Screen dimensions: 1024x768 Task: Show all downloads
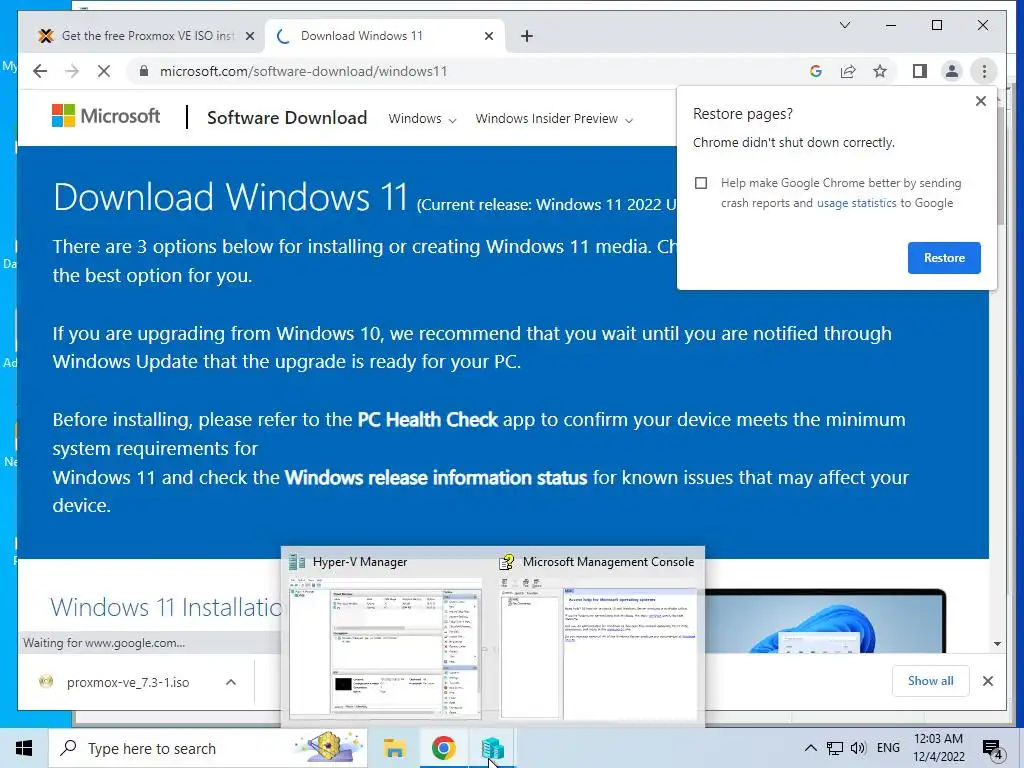tap(930, 681)
